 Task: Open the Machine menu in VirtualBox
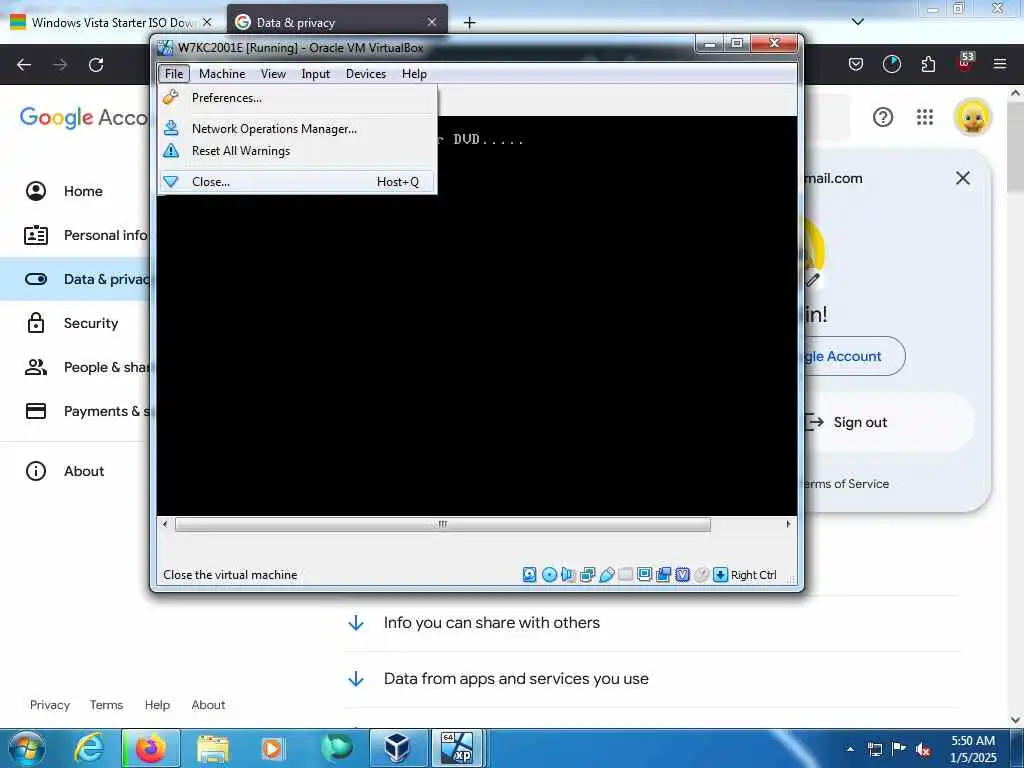tap(222, 74)
